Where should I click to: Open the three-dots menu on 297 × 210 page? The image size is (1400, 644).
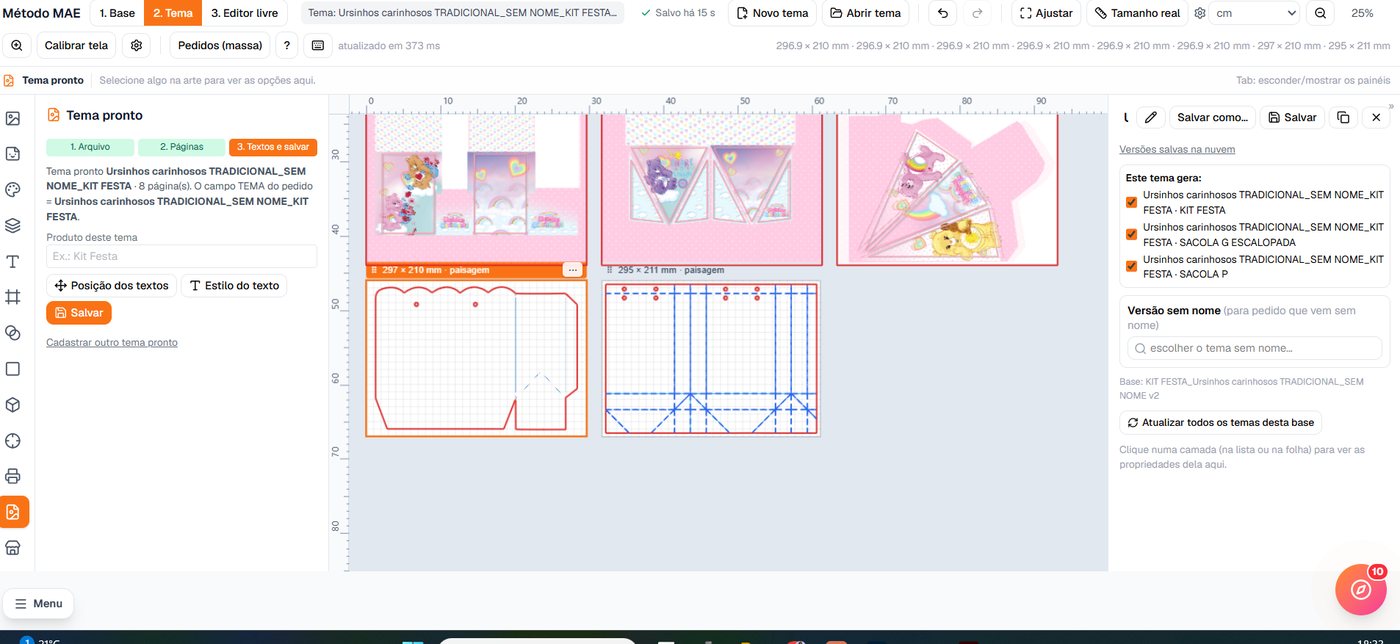(x=573, y=270)
